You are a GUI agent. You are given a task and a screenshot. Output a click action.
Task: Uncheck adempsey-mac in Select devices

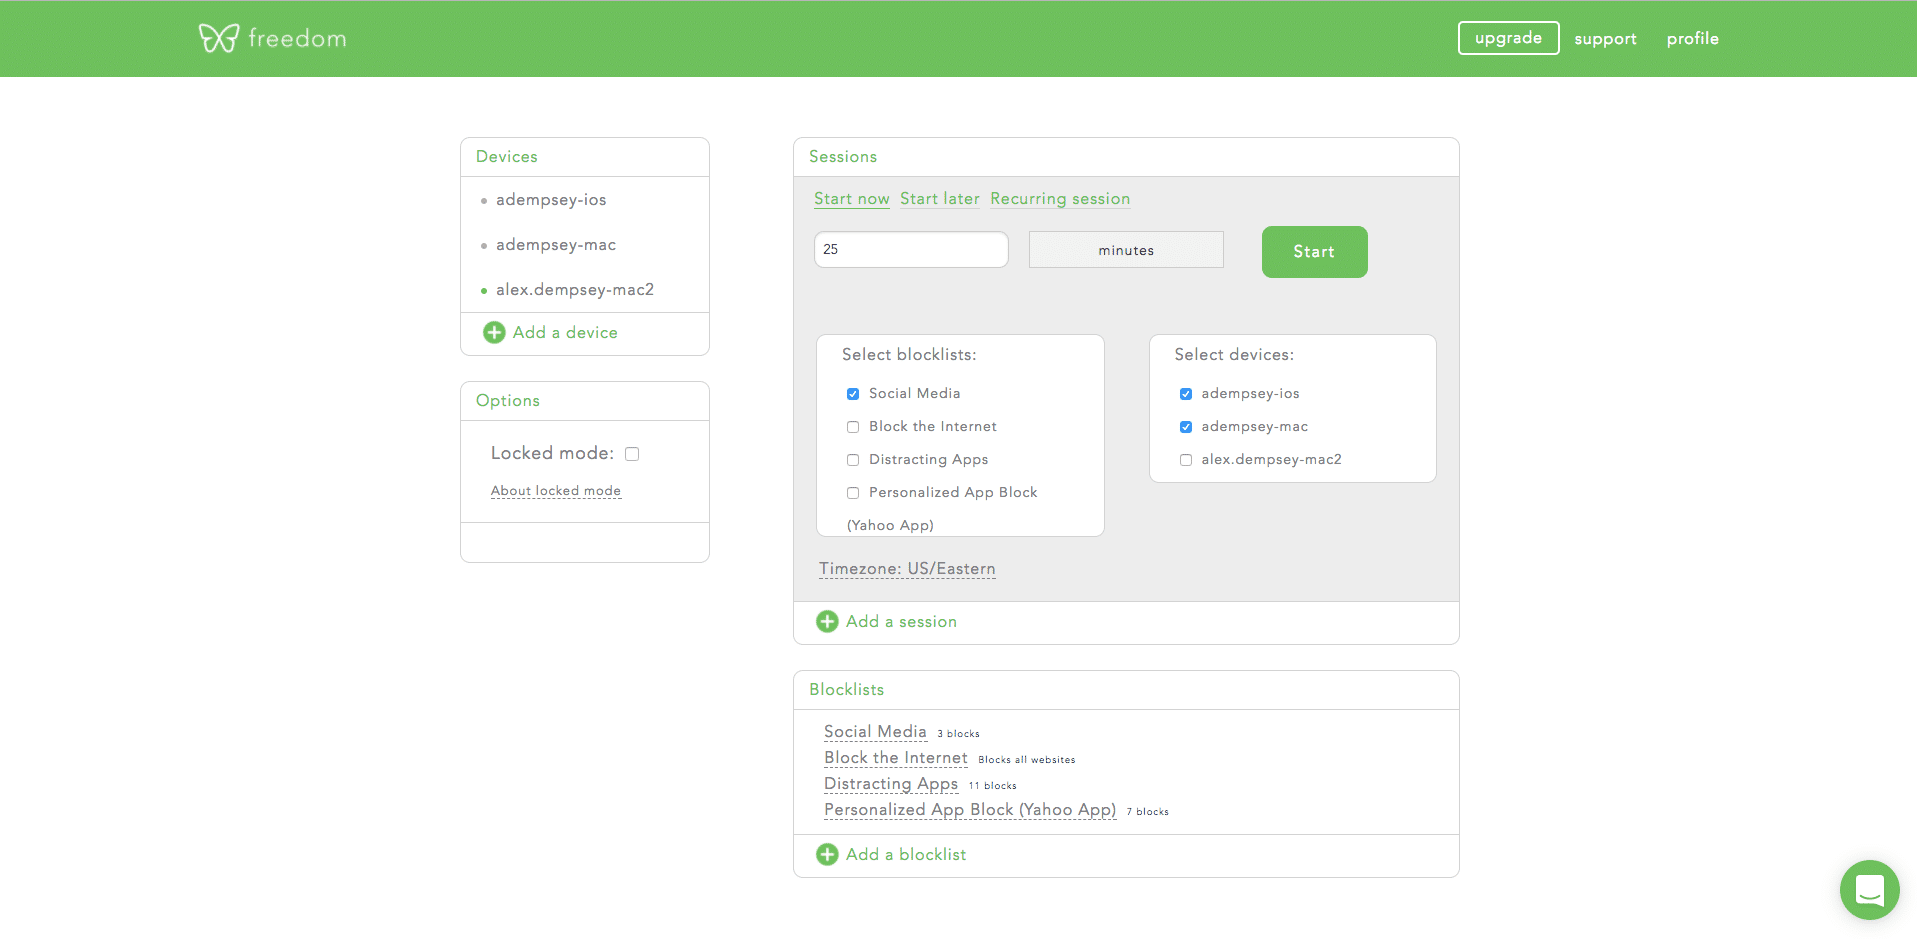[x=1186, y=427]
